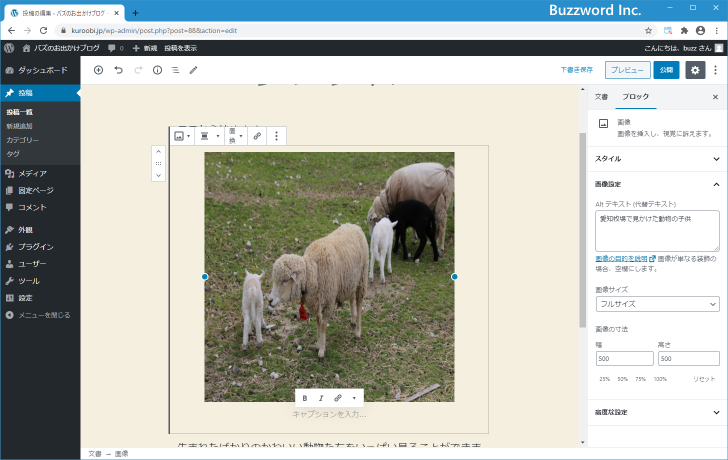Viewport: 728px width, 460px height.
Task: Collapse the admin menu
Action: tap(40, 315)
